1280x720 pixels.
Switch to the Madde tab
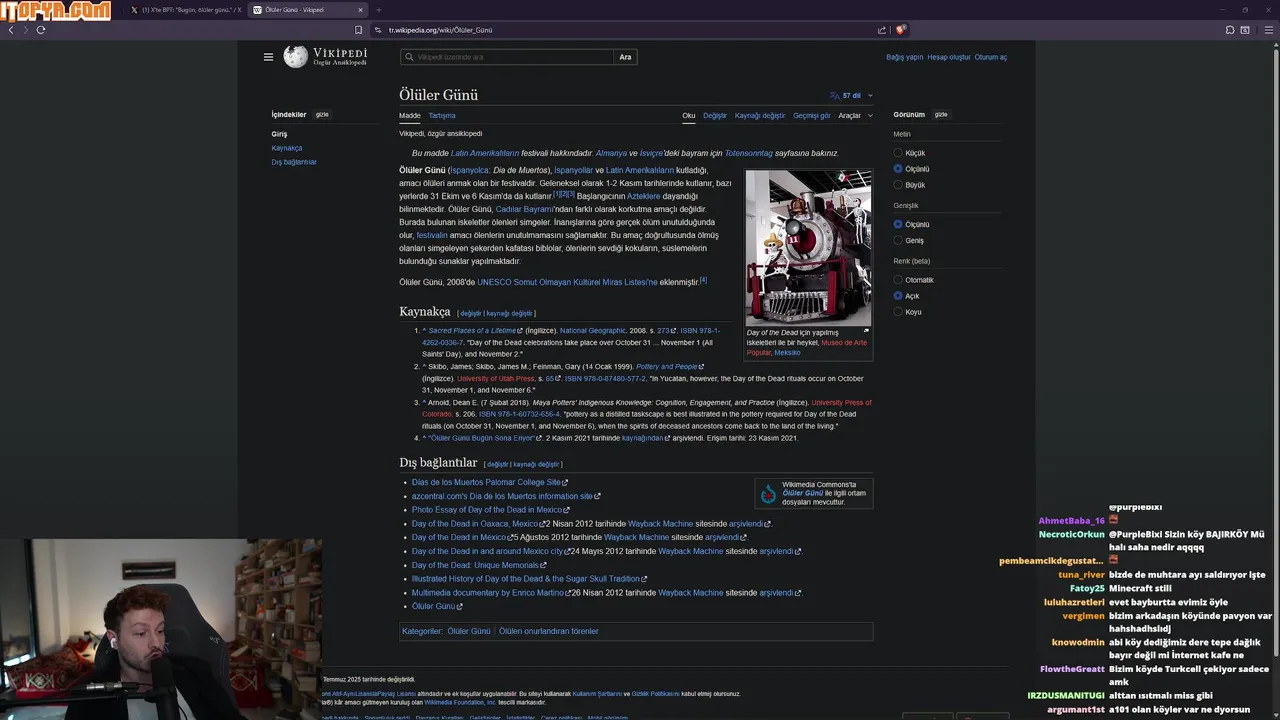click(x=410, y=116)
